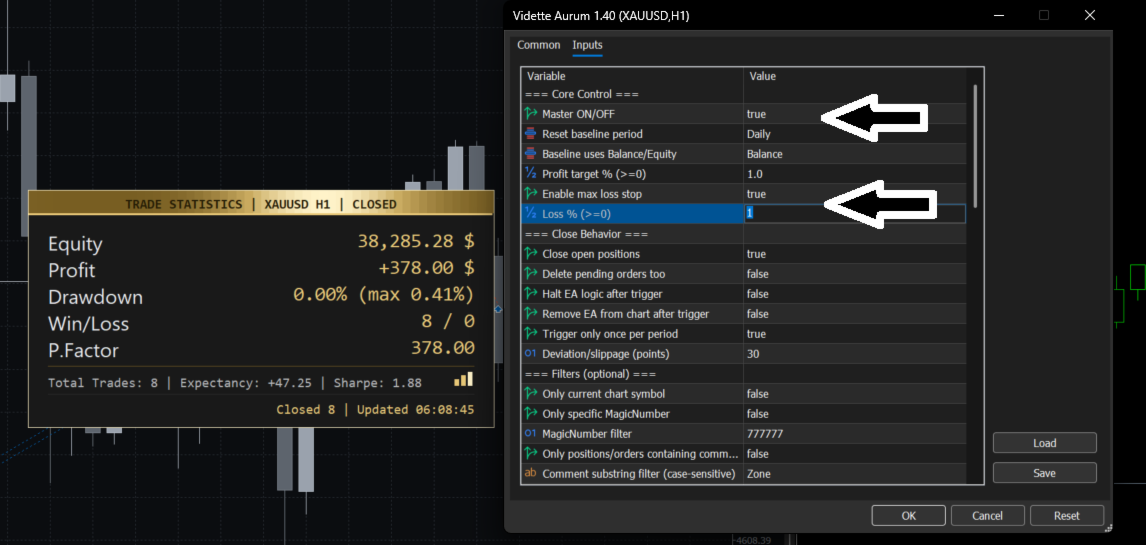Click the Delete pending orders too icon
Image resolution: width=1146 pixels, height=545 pixels.
click(x=531, y=274)
